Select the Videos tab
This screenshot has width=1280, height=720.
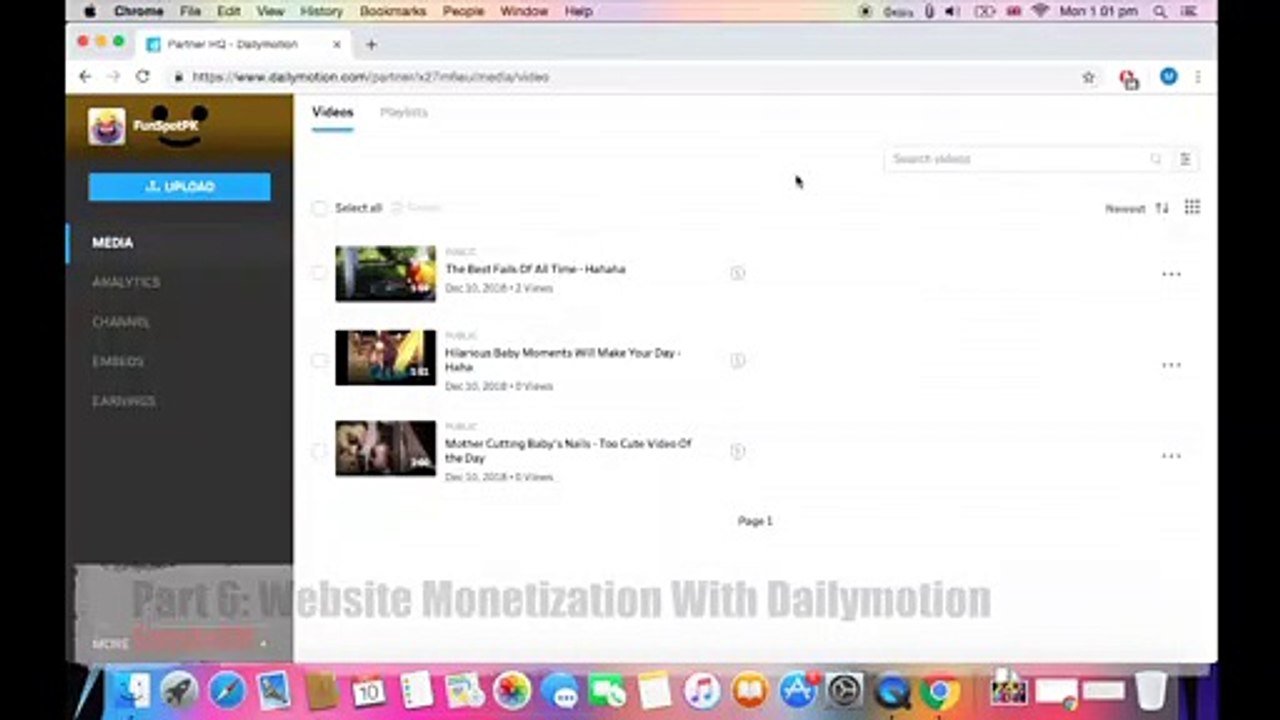(x=332, y=112)
